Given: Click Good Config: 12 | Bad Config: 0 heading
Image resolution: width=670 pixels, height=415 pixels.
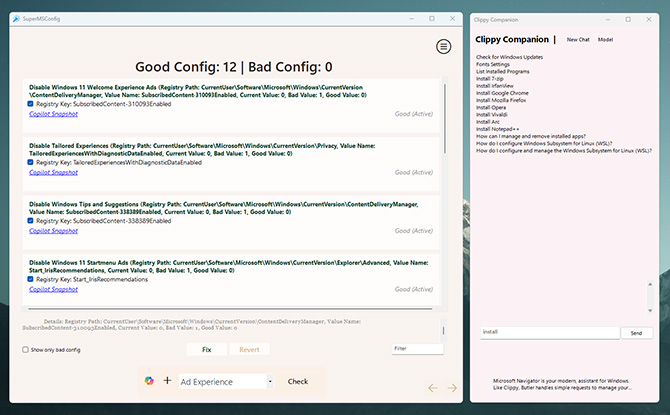Looking at the screenshot, I should pos(234,67).
